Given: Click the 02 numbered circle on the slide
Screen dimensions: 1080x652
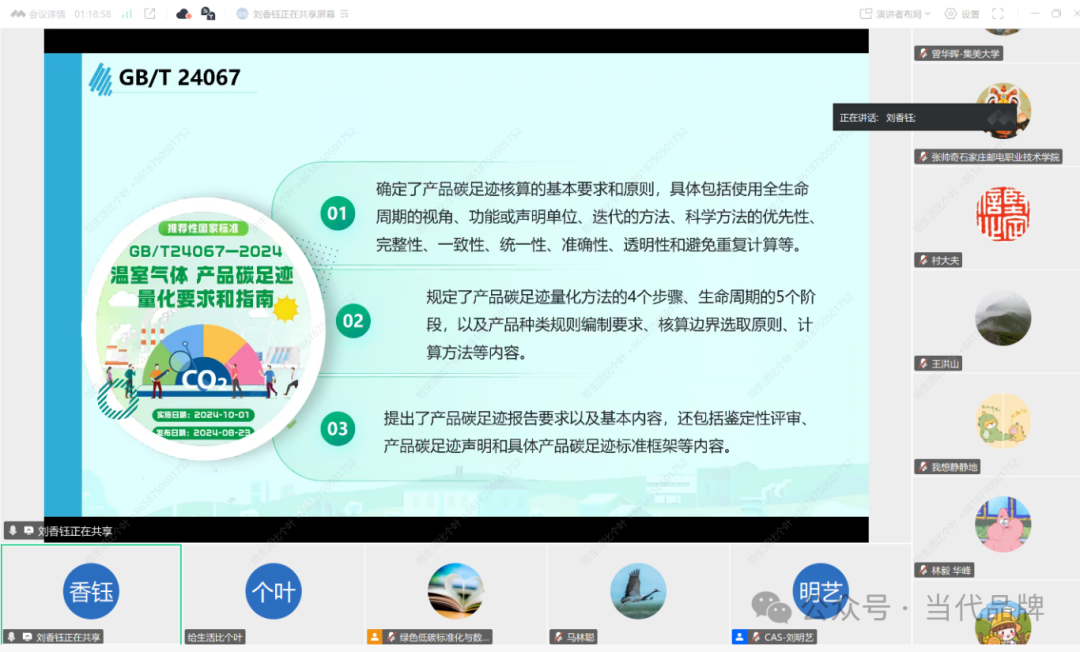Looking at the screenshot, I should pos(353,321).
